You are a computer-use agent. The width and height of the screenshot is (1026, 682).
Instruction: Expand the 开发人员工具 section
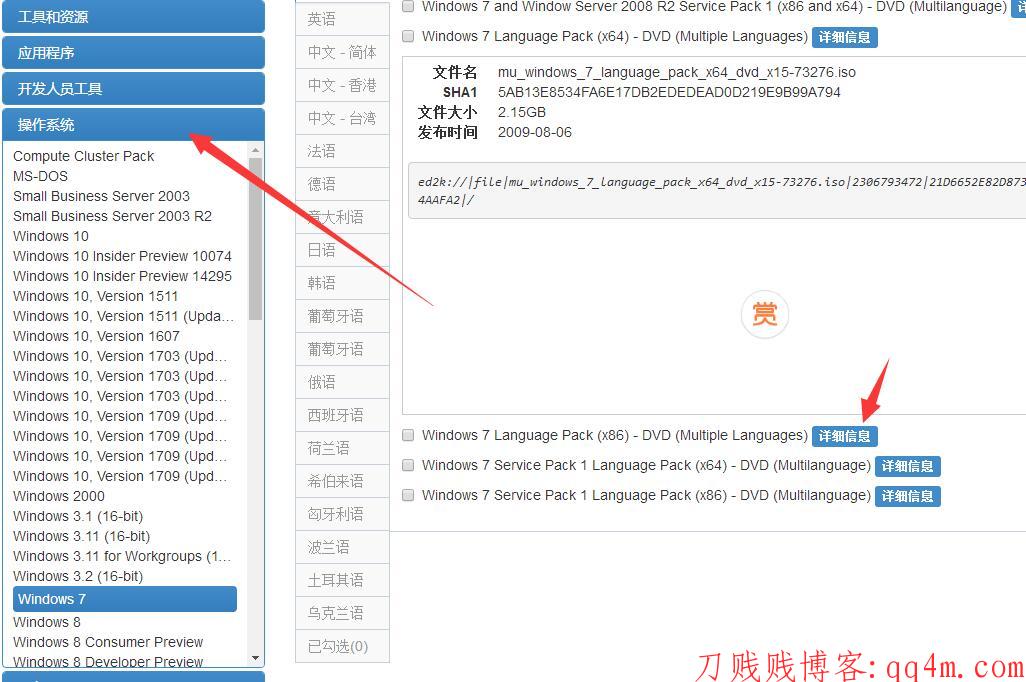[x=133, y=89]
